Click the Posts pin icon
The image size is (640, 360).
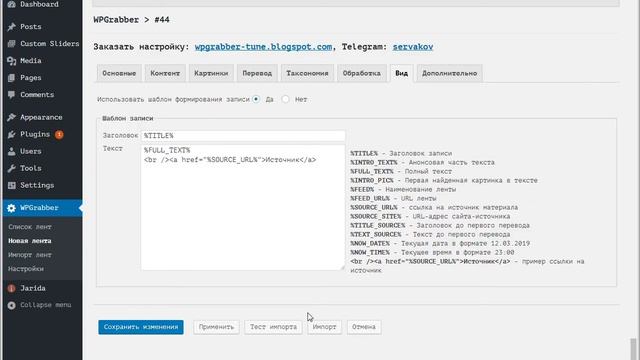pos(11,27)
